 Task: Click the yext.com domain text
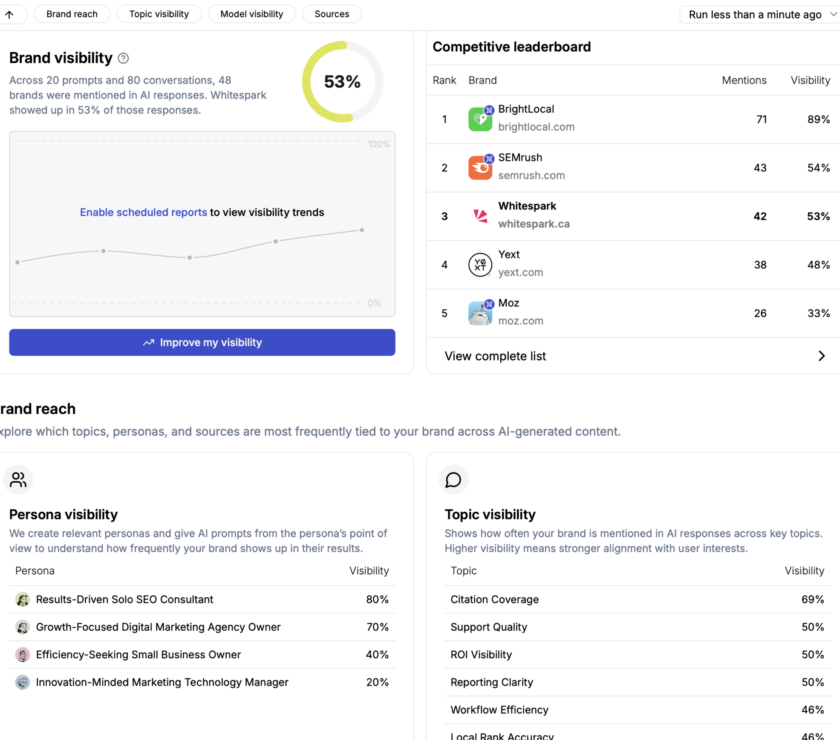pos(521,272)
